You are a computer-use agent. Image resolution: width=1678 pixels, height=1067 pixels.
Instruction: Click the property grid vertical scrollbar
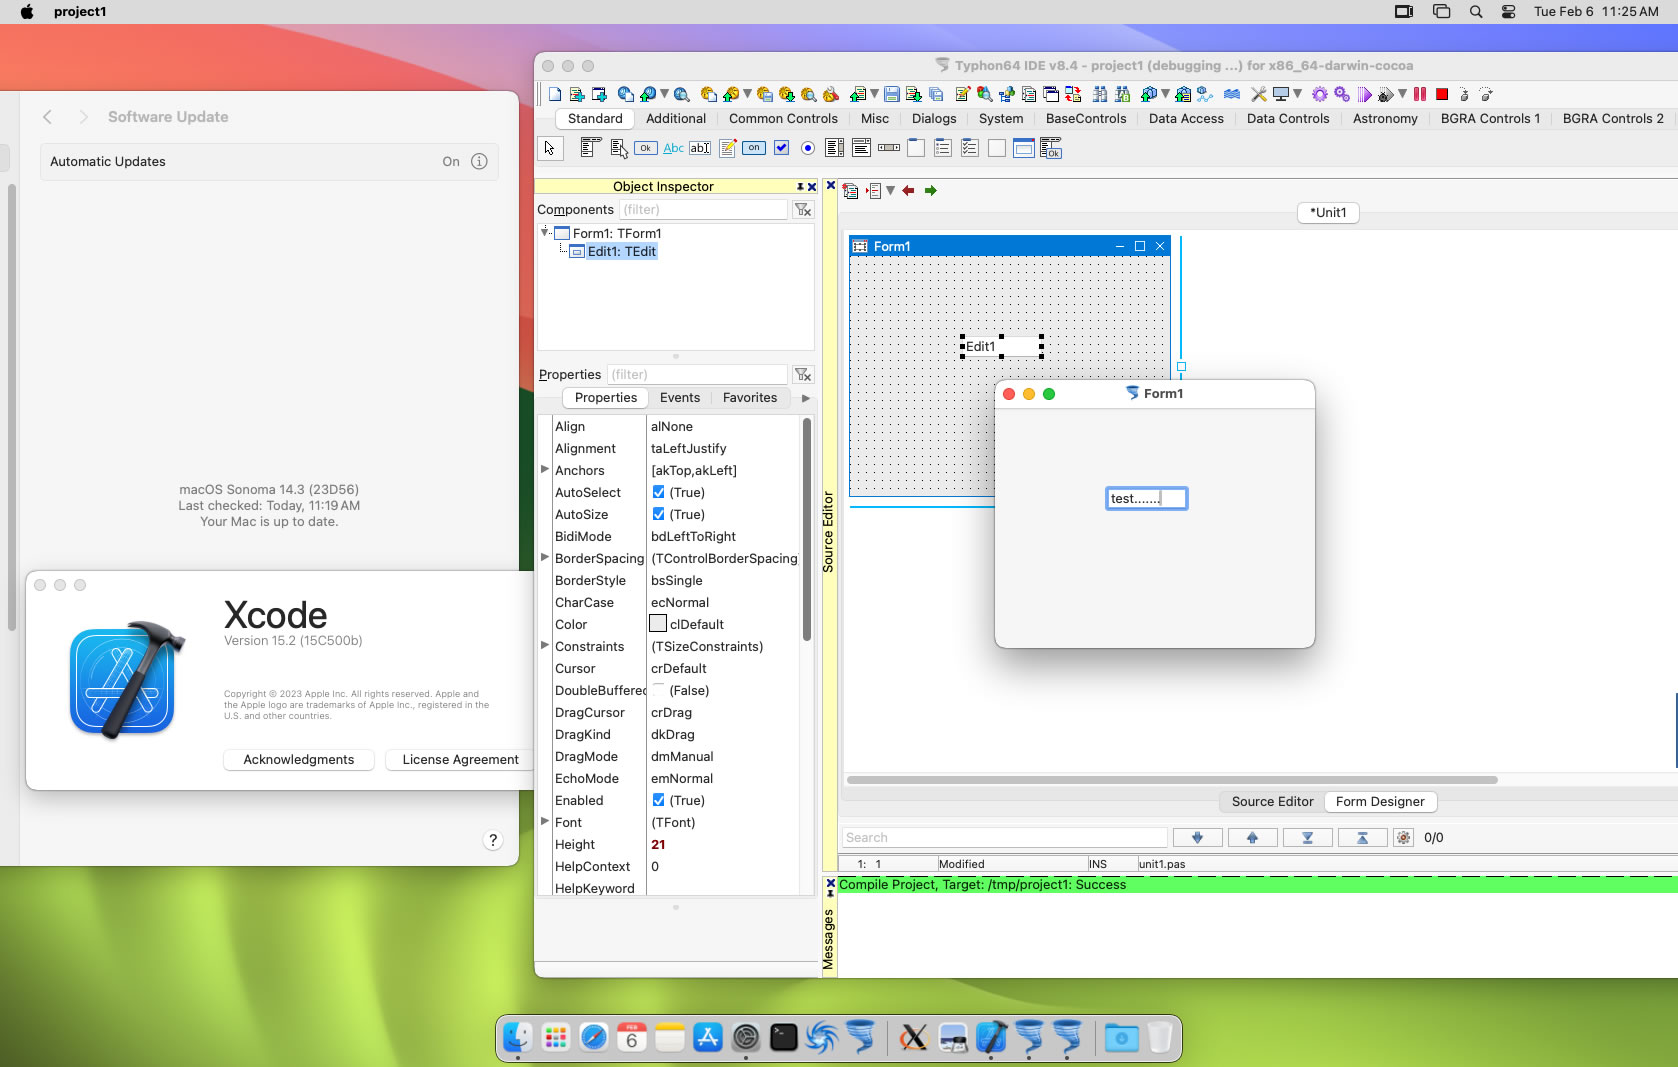click(x=806, y=530)
